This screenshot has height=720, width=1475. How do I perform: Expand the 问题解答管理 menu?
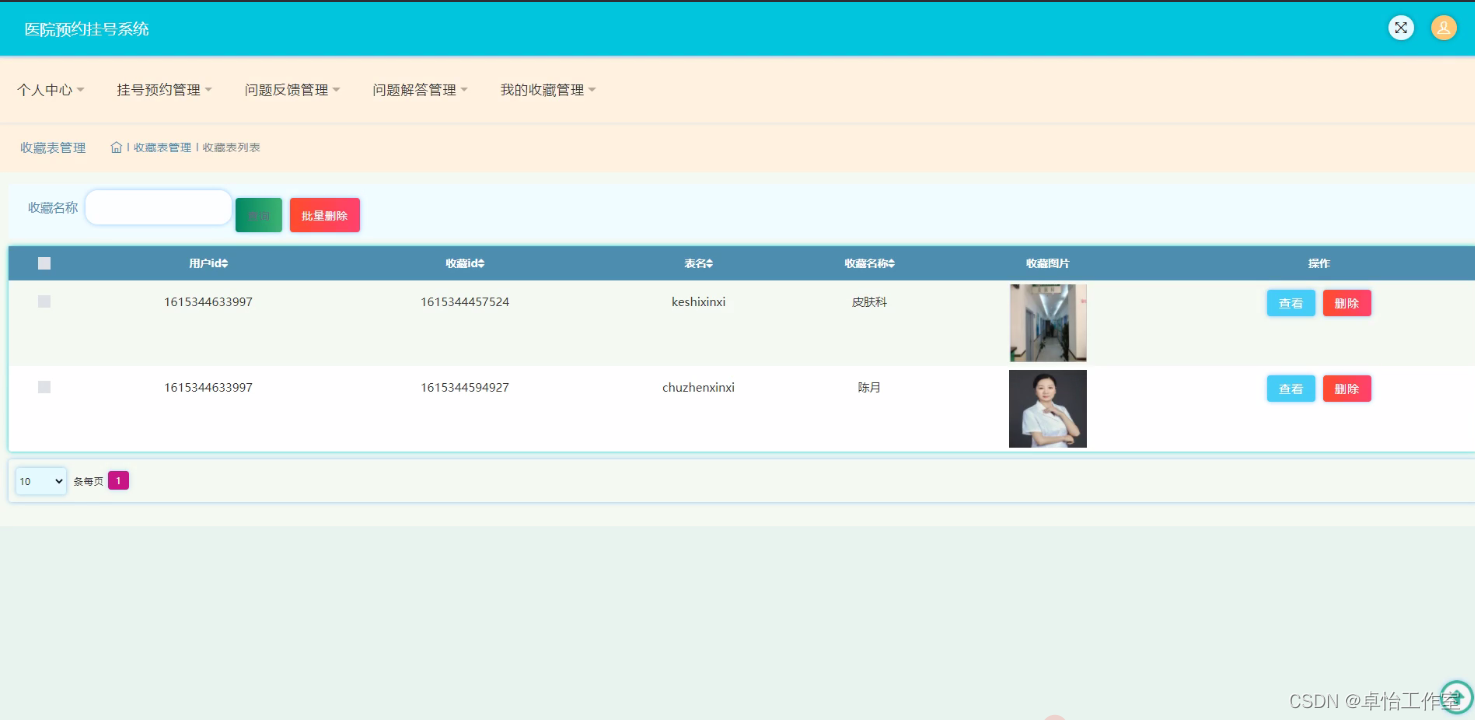pyautogui.click(x=420, y=90)
